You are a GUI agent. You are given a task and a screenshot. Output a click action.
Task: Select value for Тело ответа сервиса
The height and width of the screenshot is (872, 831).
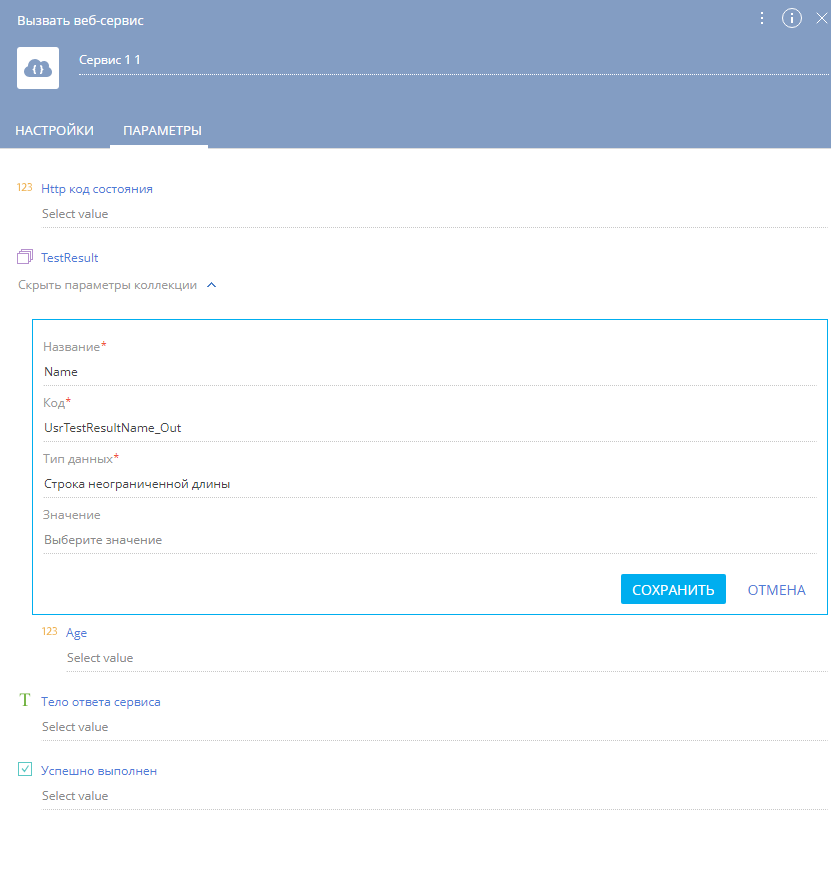[434, 727]
